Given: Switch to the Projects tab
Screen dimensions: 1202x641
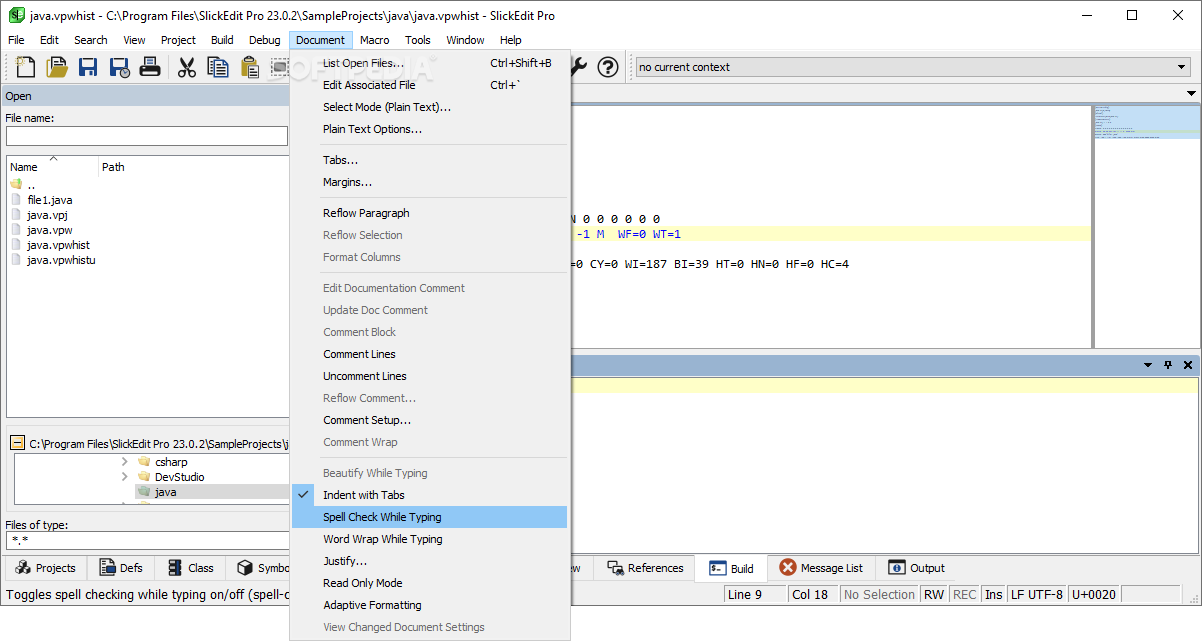Looking at the screenshot, I should coord(46,568).
